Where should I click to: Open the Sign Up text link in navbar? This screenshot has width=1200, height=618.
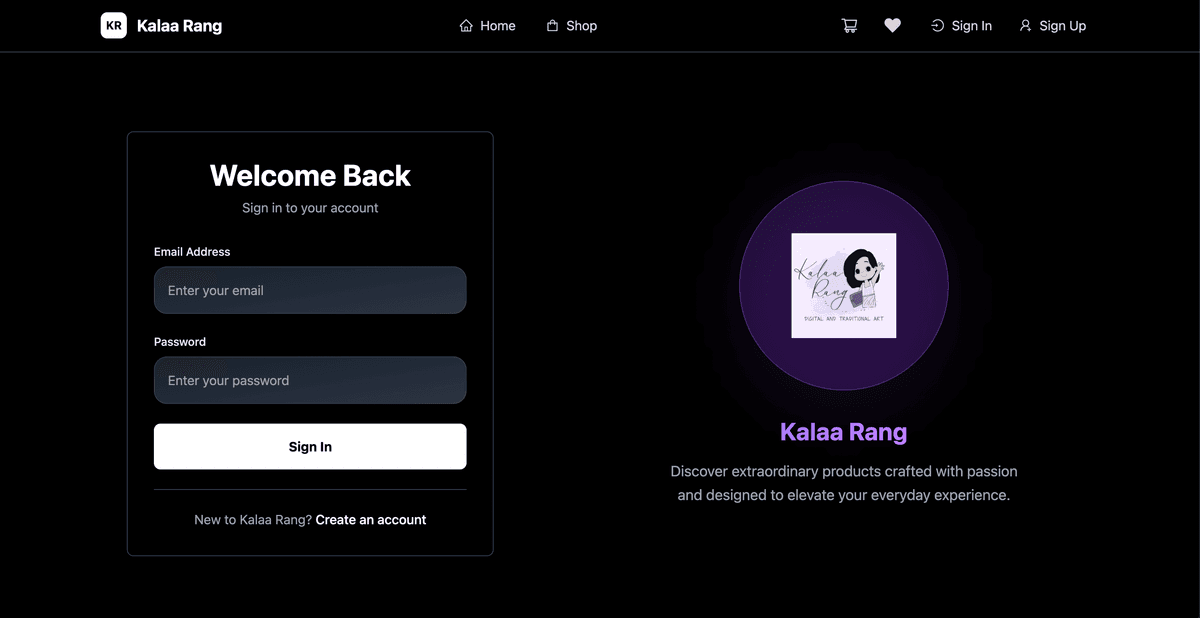tap(1062, 26)
